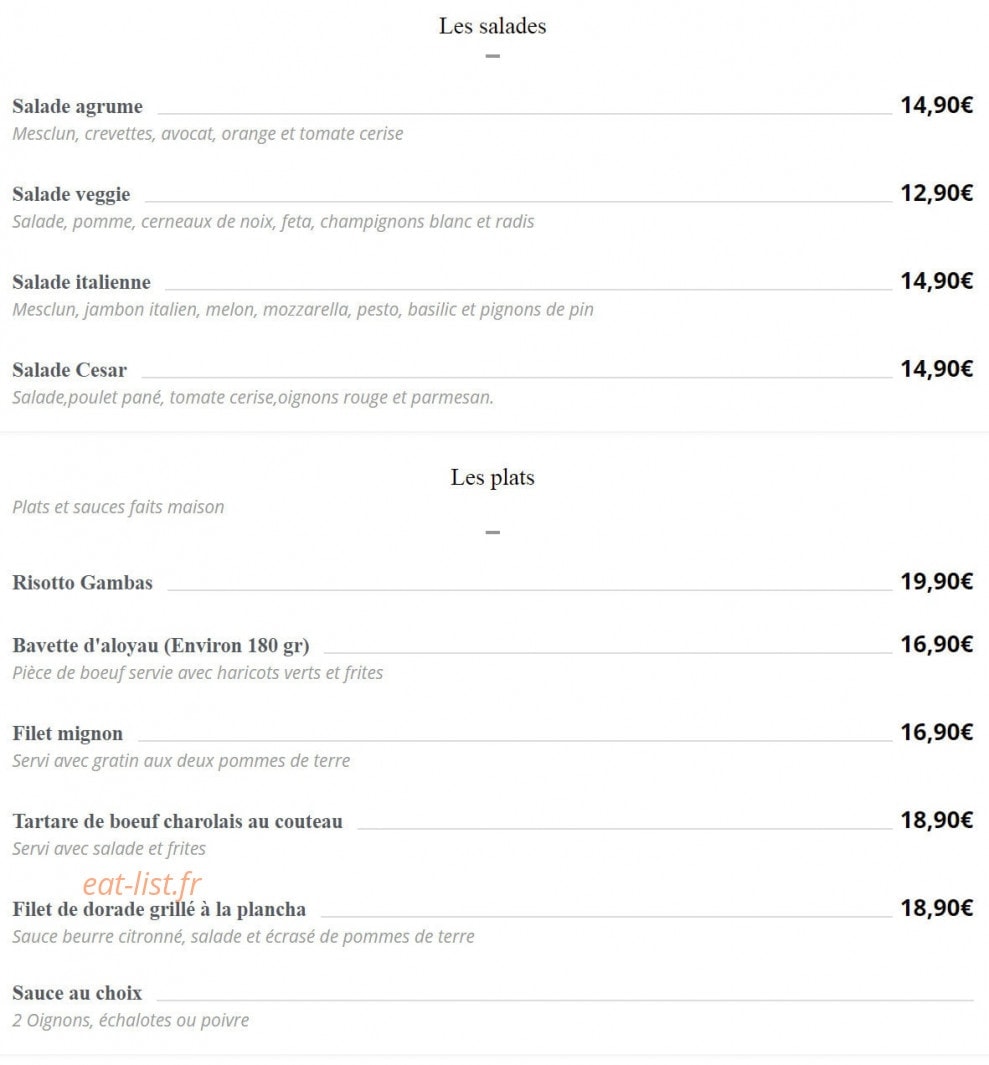Screen dimensions: 989x1065
Task: Select the Filet mignon item
Action: pyautogui.click(x=67, y=734)
